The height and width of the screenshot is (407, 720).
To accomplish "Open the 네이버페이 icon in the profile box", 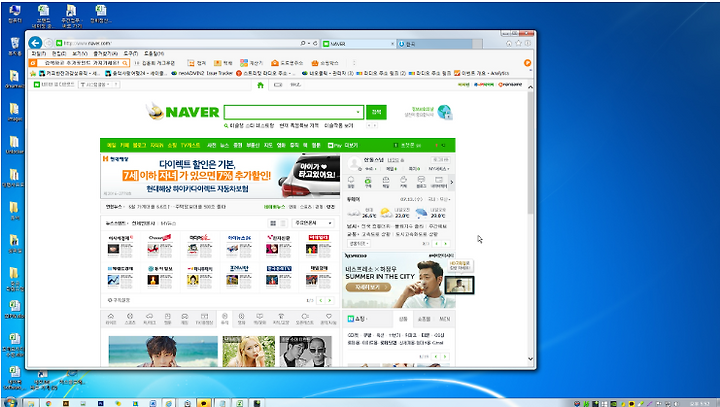I will point(439,181).
